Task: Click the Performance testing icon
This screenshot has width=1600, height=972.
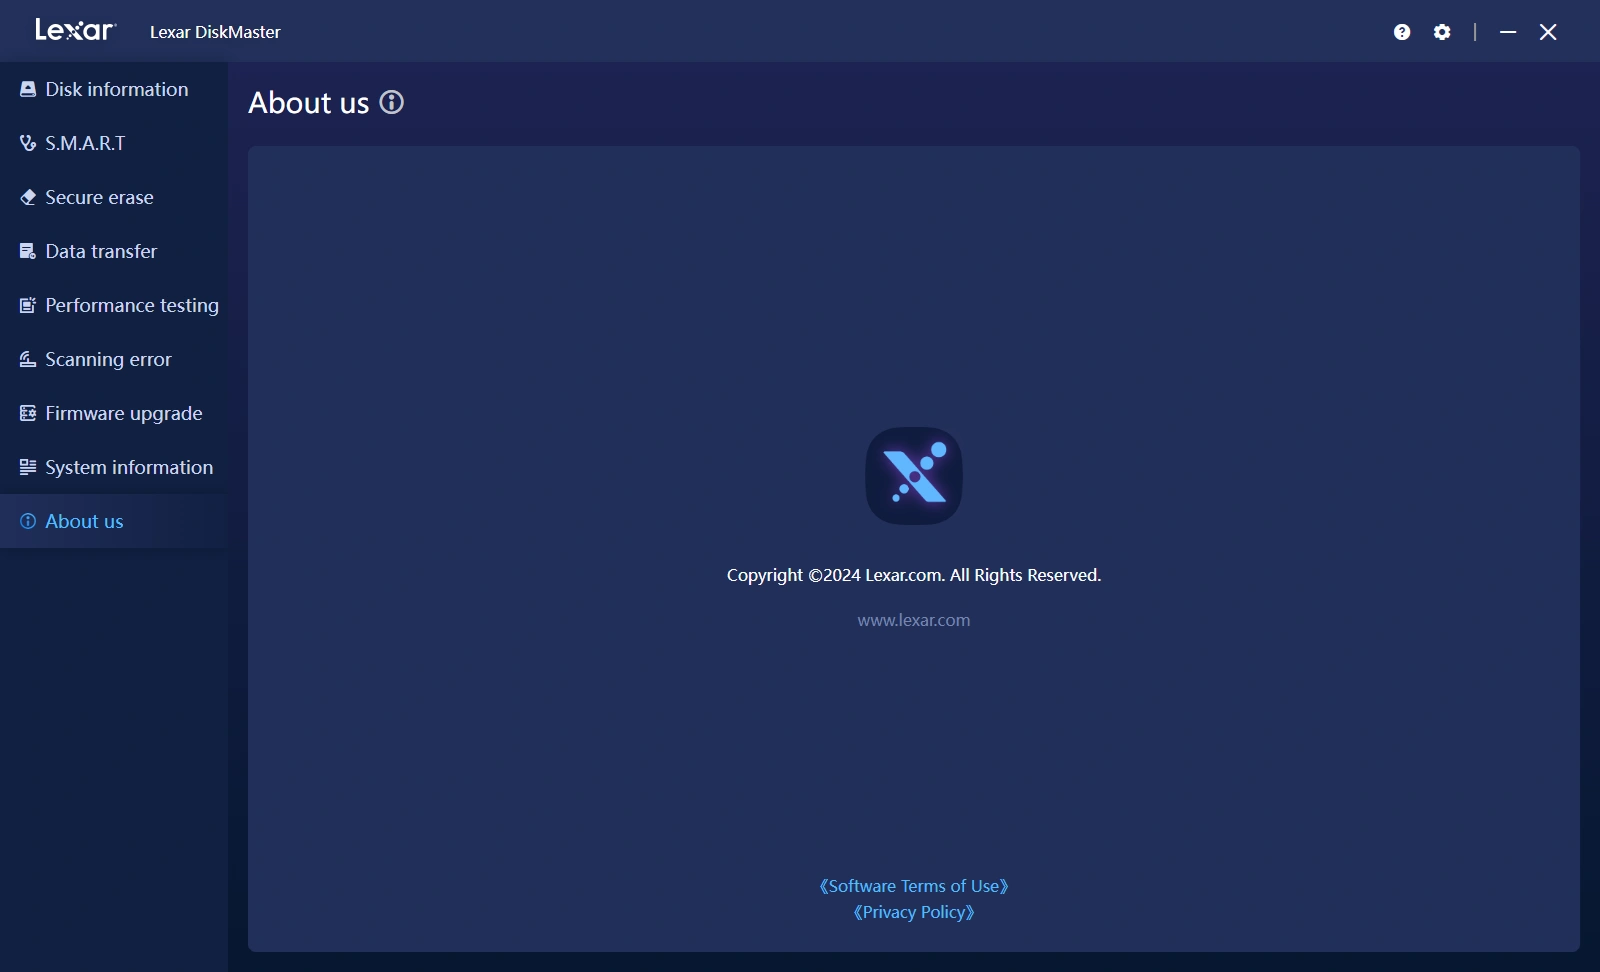Action: click(28, 305)
